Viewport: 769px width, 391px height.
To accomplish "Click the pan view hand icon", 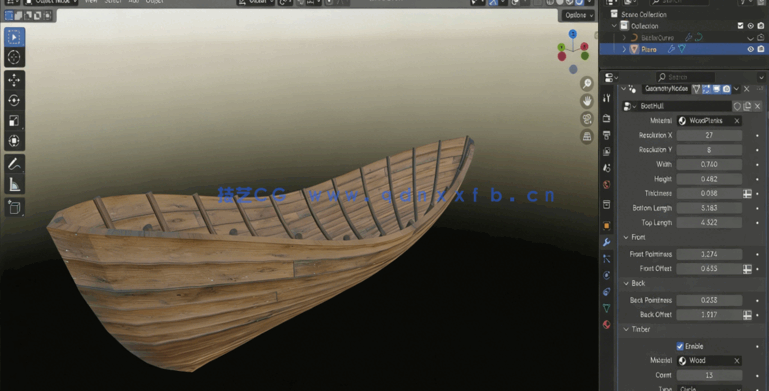I will point(587,101).
